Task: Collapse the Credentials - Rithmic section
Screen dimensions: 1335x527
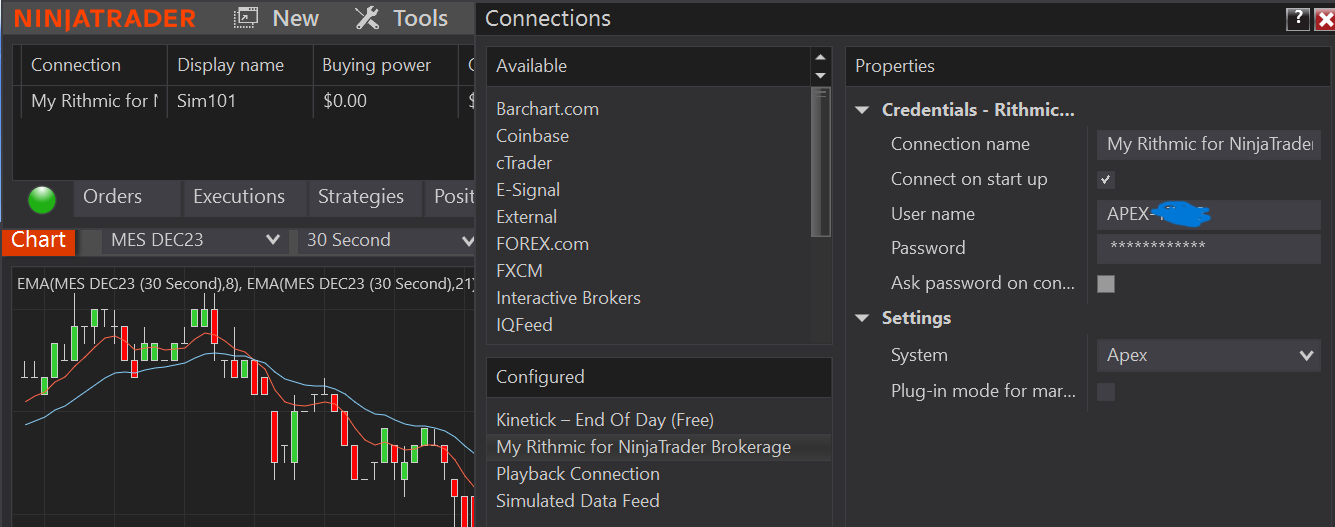Action: point(863,110)
